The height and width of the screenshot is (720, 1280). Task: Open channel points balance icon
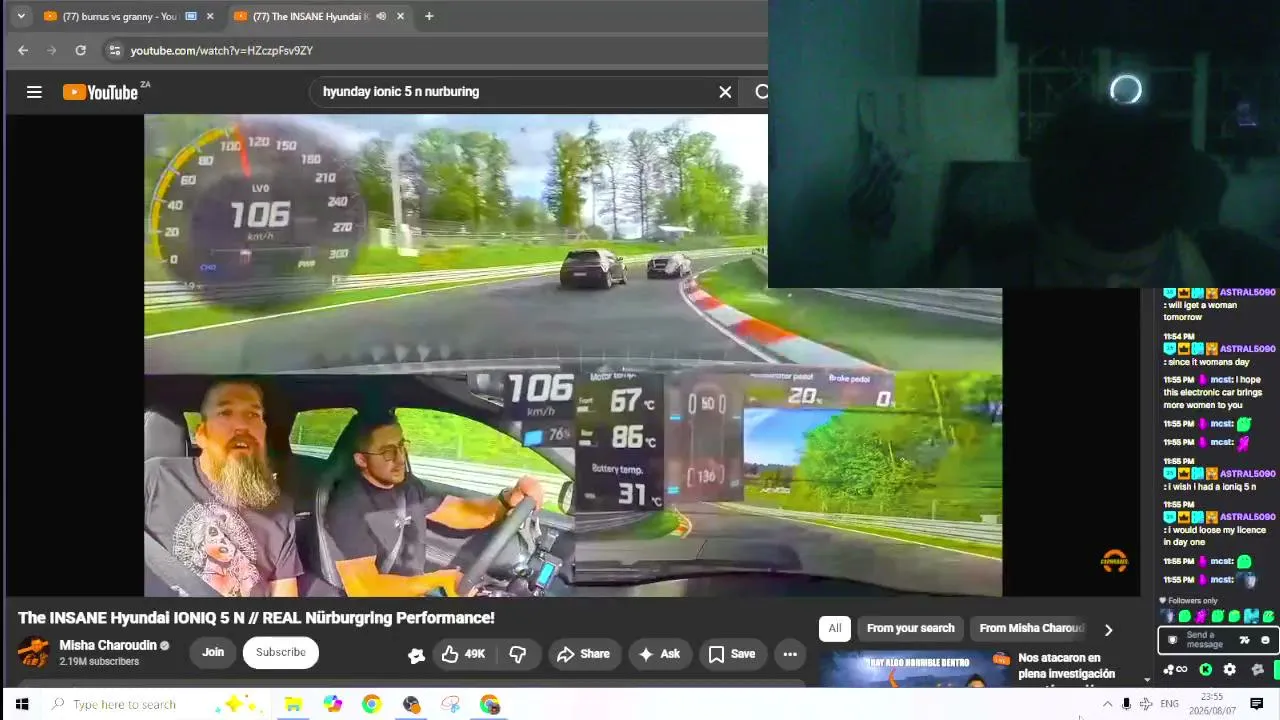tap(1175, 670)
